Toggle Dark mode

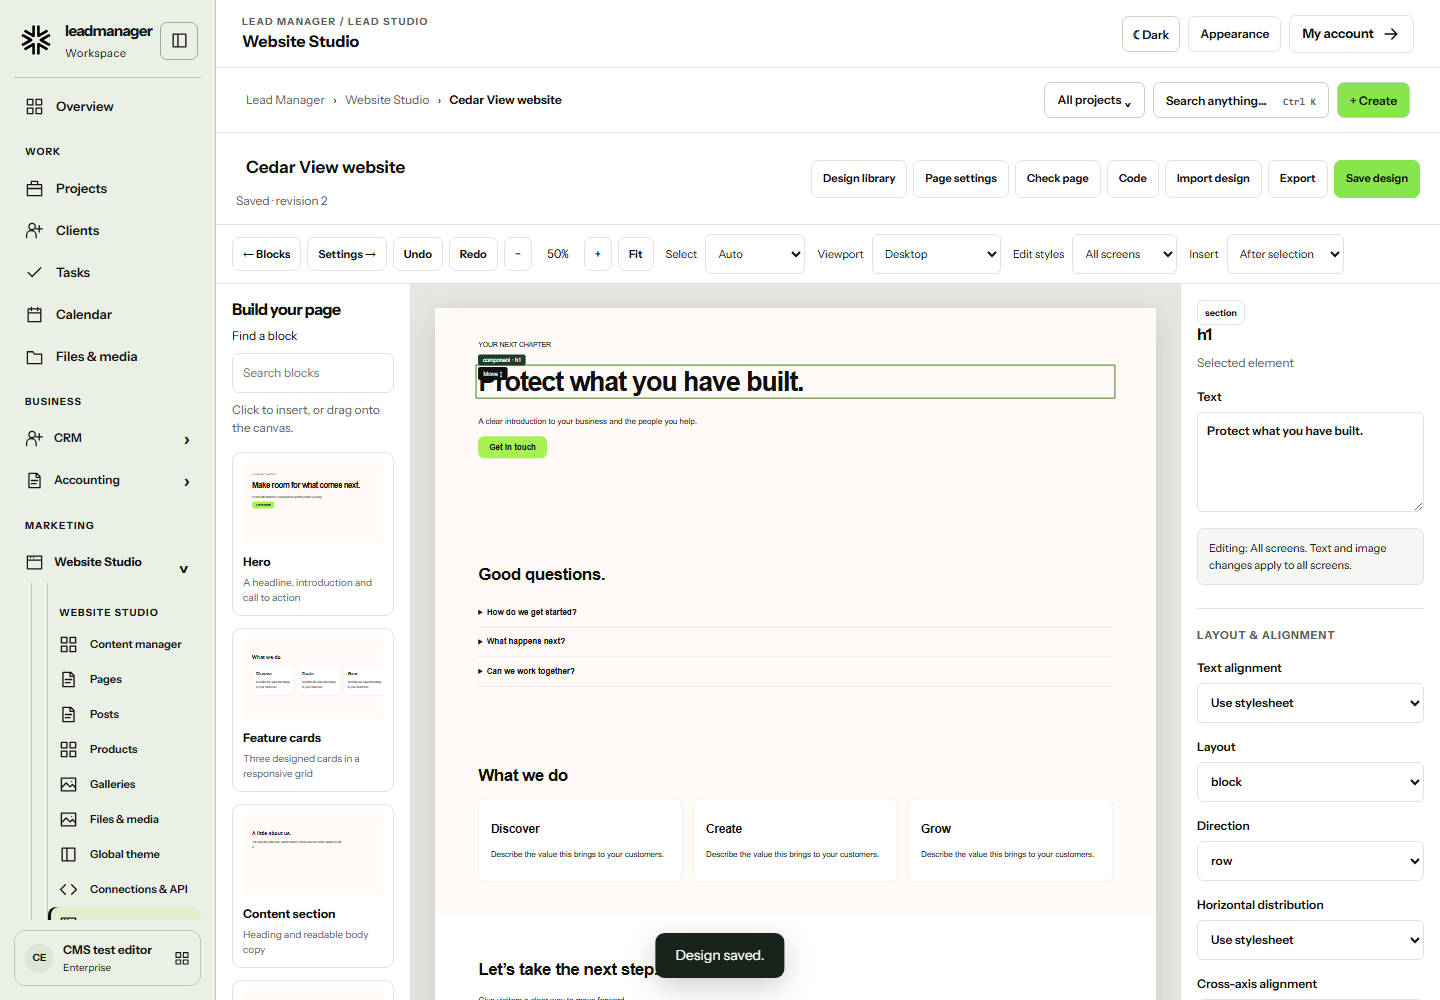click(x=1151, y=34)
